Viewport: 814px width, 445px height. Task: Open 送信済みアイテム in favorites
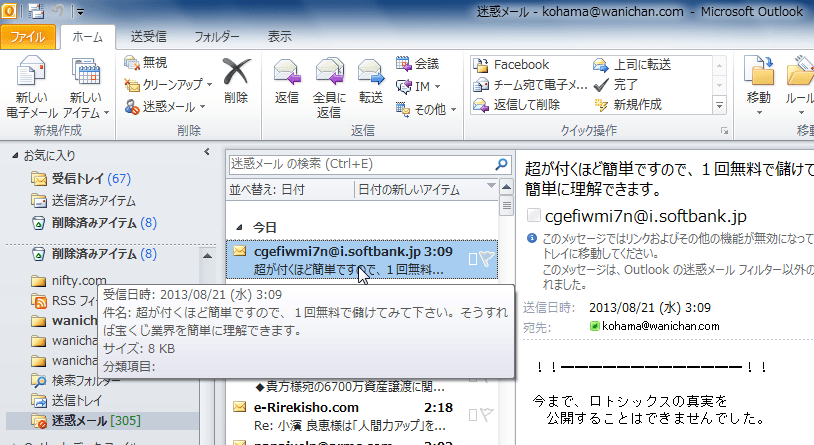pos(83,201)
